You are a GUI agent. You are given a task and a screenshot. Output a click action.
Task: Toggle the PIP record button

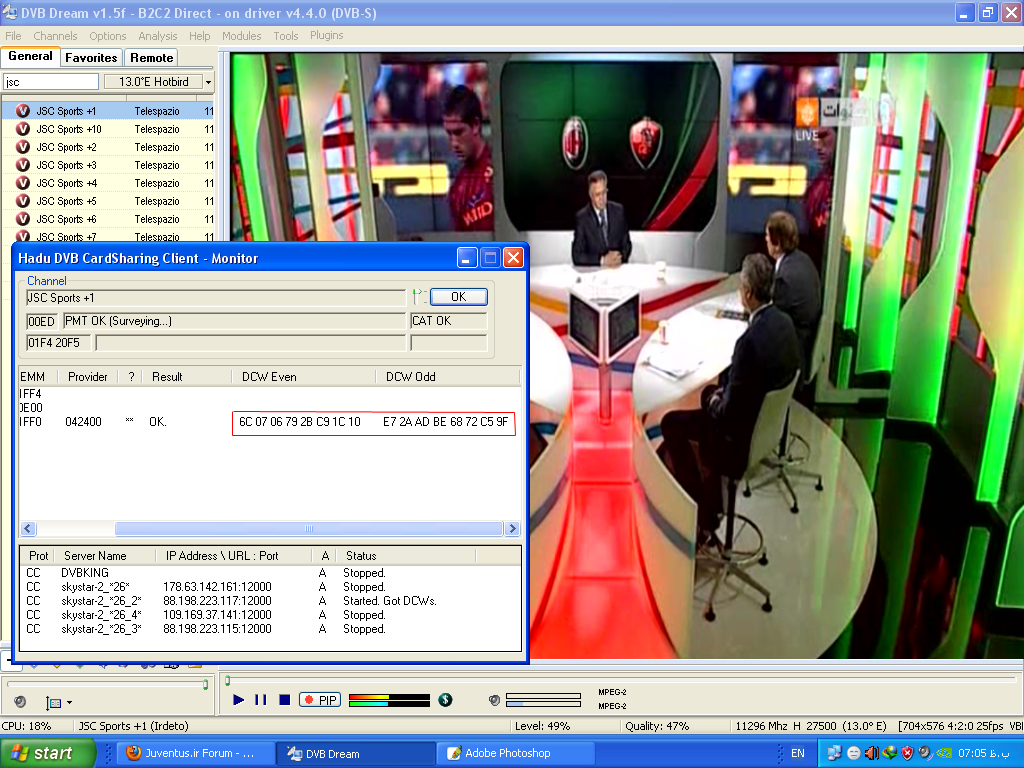(x=320, y=700)
